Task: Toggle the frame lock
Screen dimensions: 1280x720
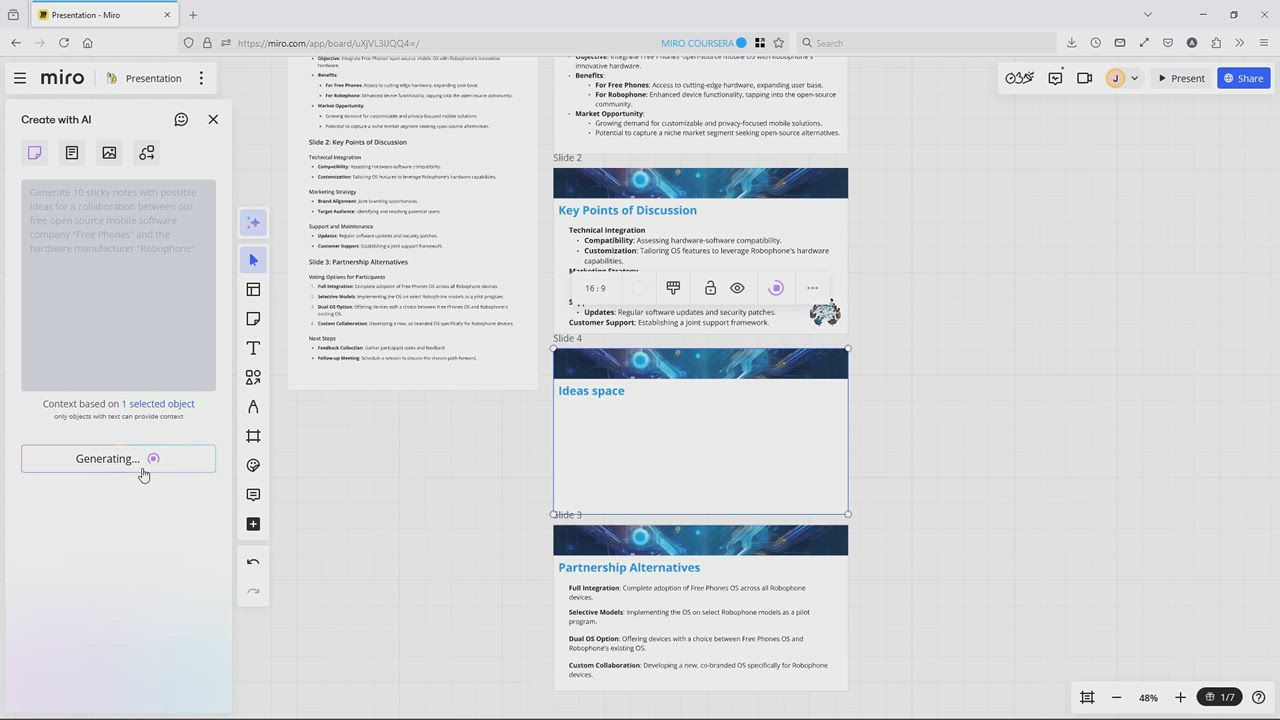Action: coord(710,288)
